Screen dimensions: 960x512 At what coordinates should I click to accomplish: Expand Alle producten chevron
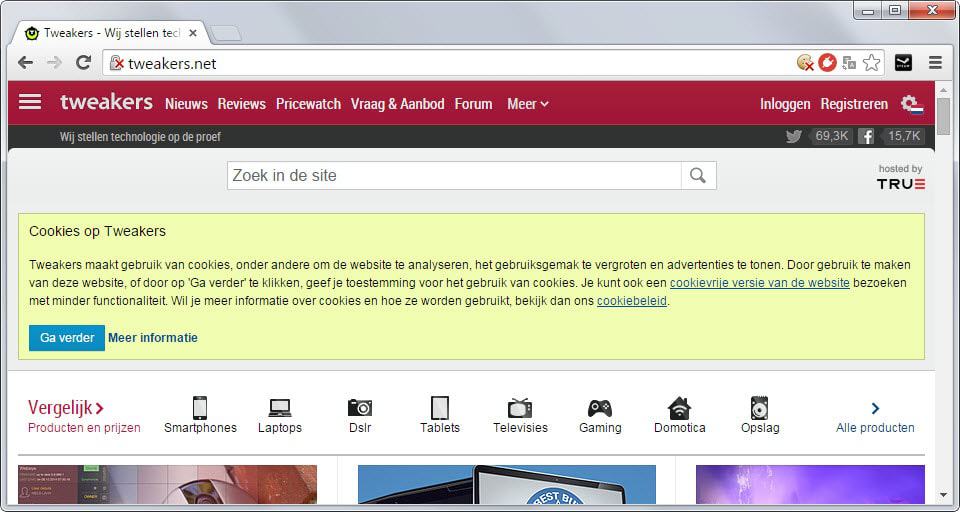pyautogui.click(x=875, y=408)
